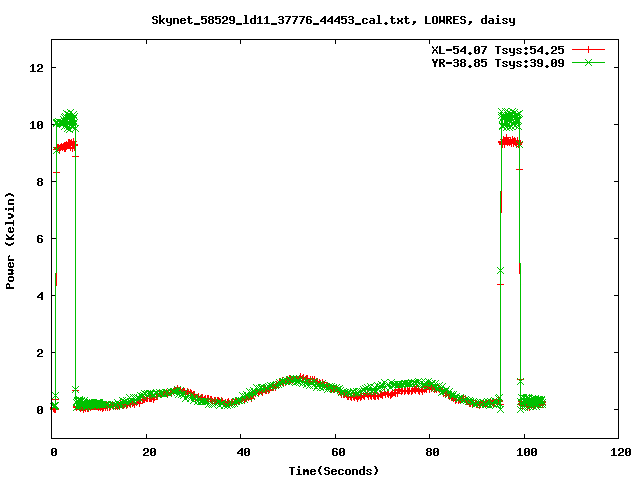Click the x-axis tick label 60
This screenshot has width=640, height=480.
tap(338, 452)
